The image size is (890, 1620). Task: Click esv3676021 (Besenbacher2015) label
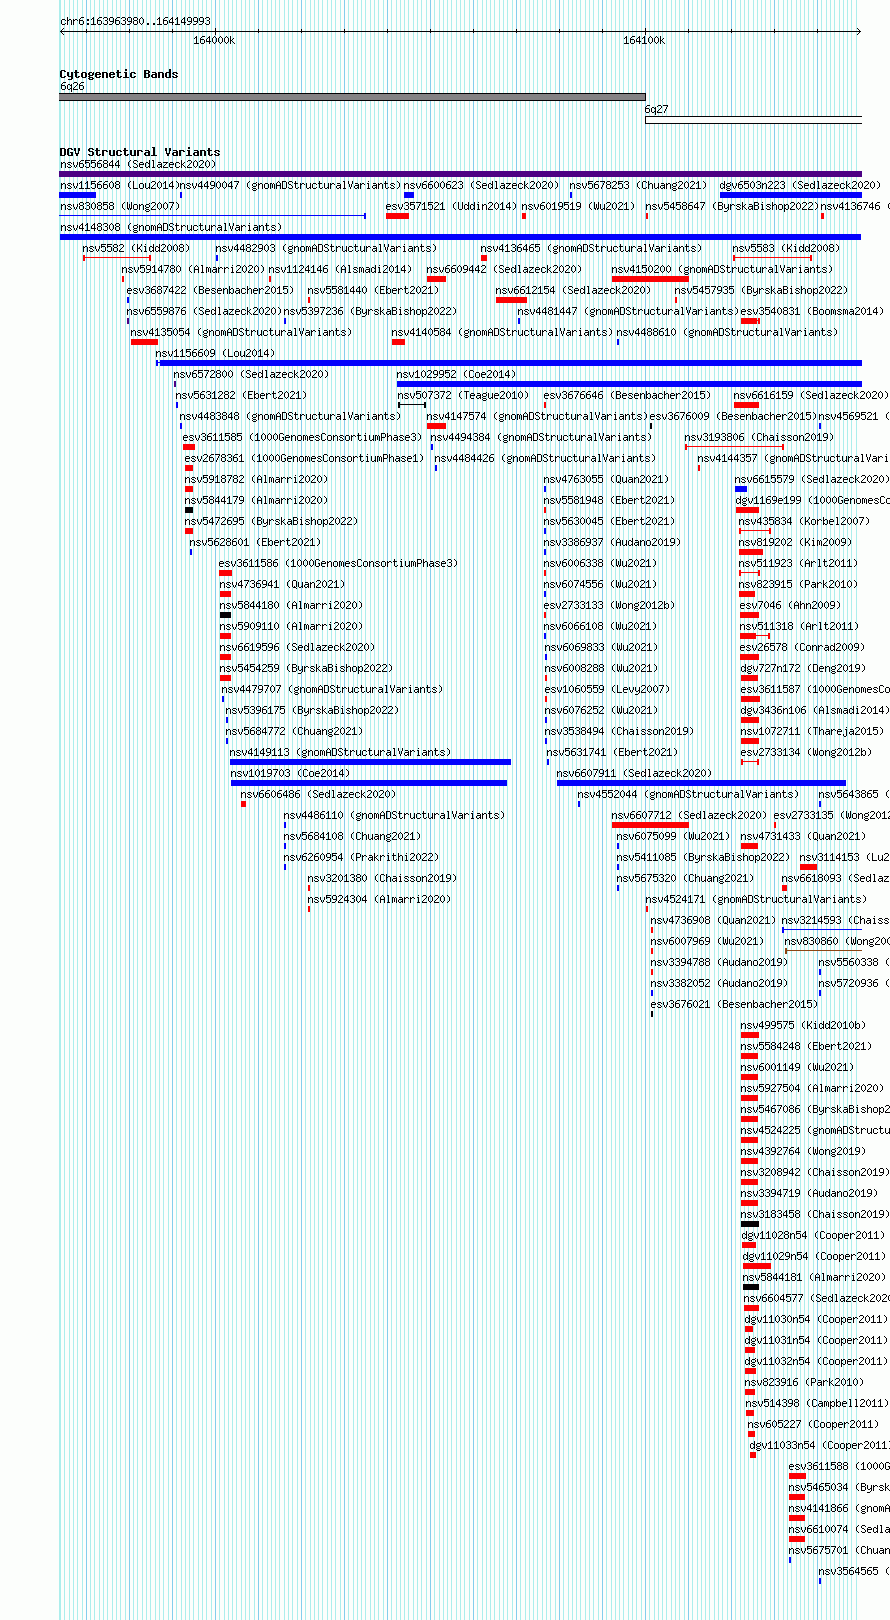tap(734, 1004)
